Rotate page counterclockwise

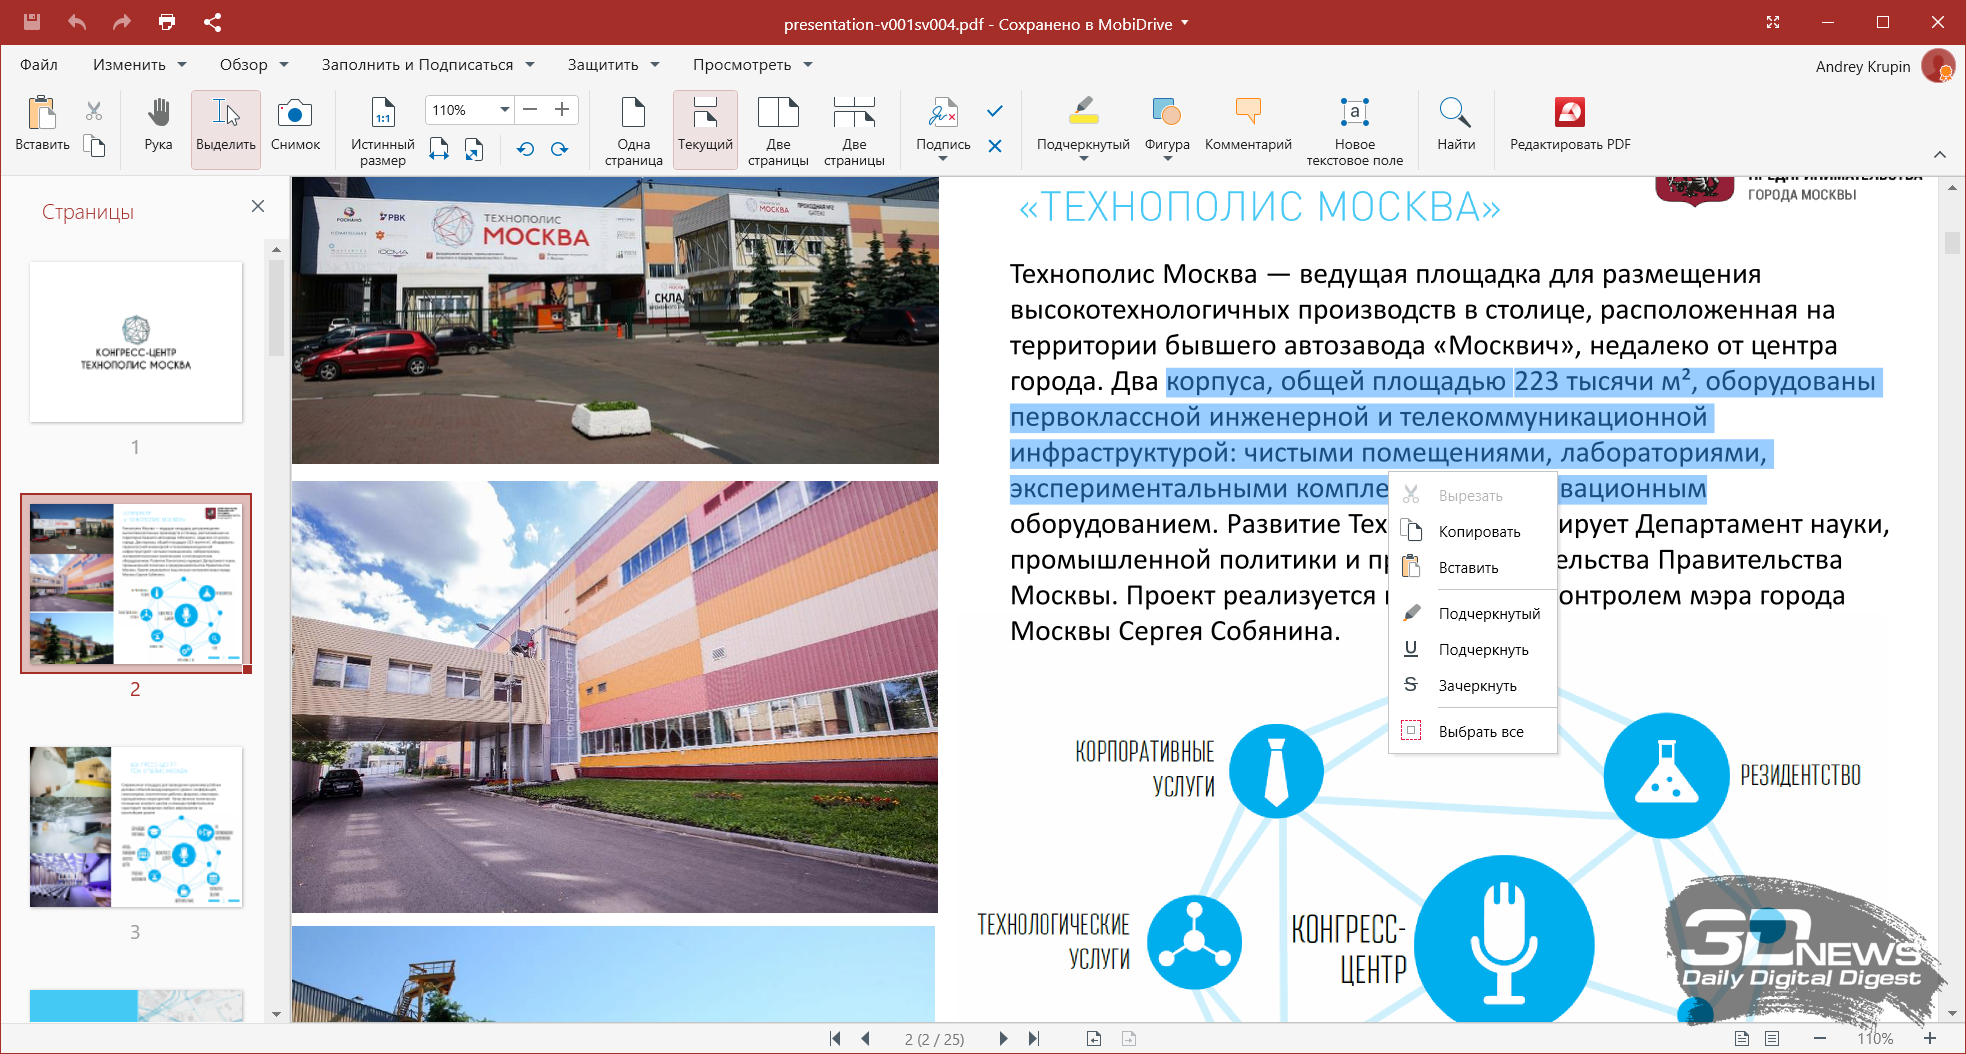point(525,149)
